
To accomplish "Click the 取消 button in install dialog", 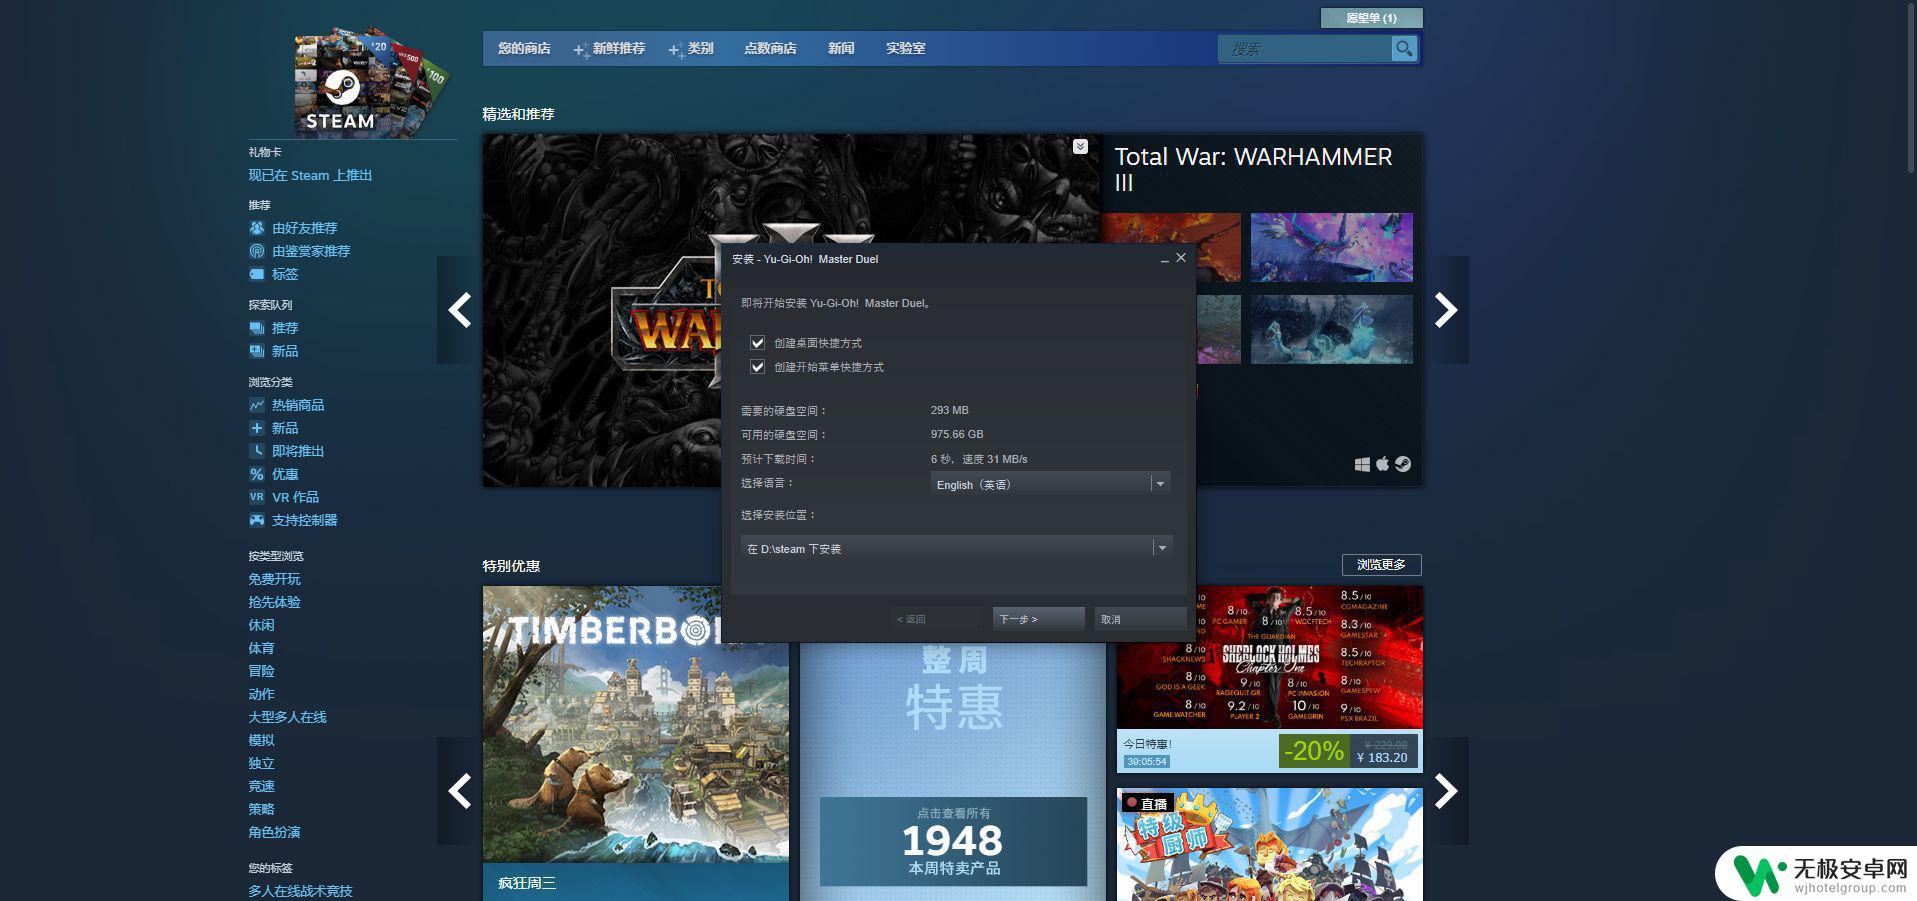I will pyautogui.click(x=1140, y=619).
